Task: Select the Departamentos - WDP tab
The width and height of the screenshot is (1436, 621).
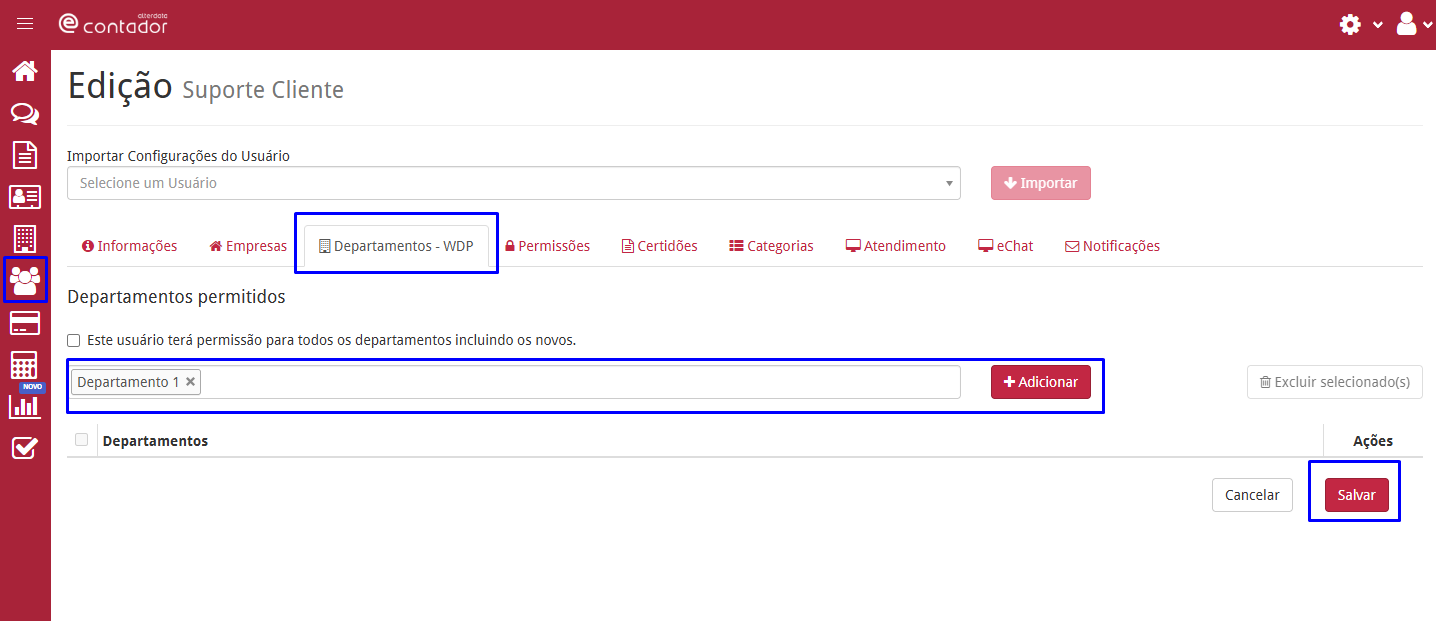Action: (x=396, y=246)
